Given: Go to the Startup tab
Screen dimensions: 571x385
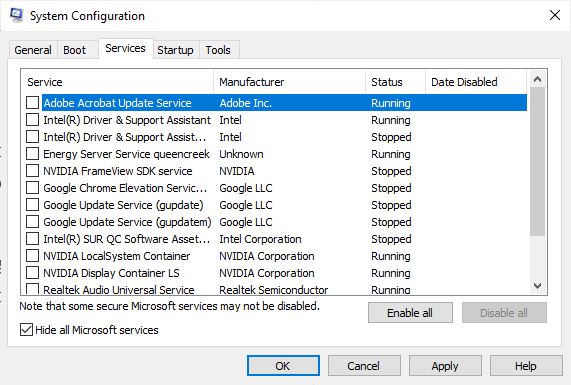Looking at the screenshot, I should point(175,50).
